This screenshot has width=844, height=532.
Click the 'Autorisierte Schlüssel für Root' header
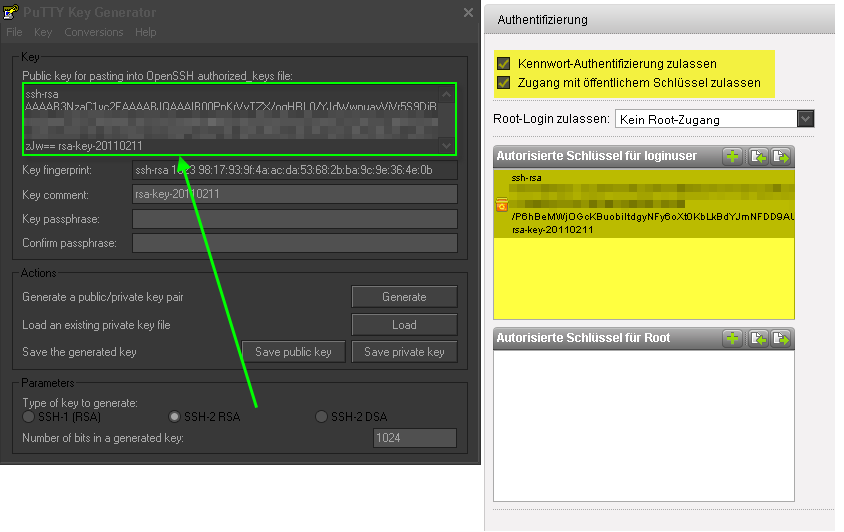tap(583, 338)
